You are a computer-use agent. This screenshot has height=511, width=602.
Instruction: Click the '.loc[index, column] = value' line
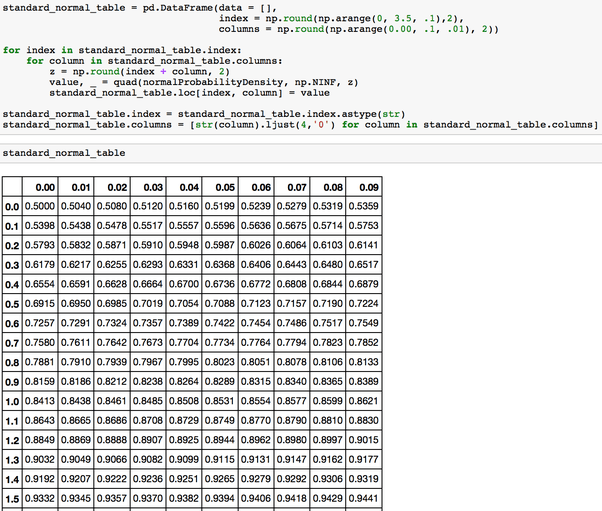coord(189,93)
